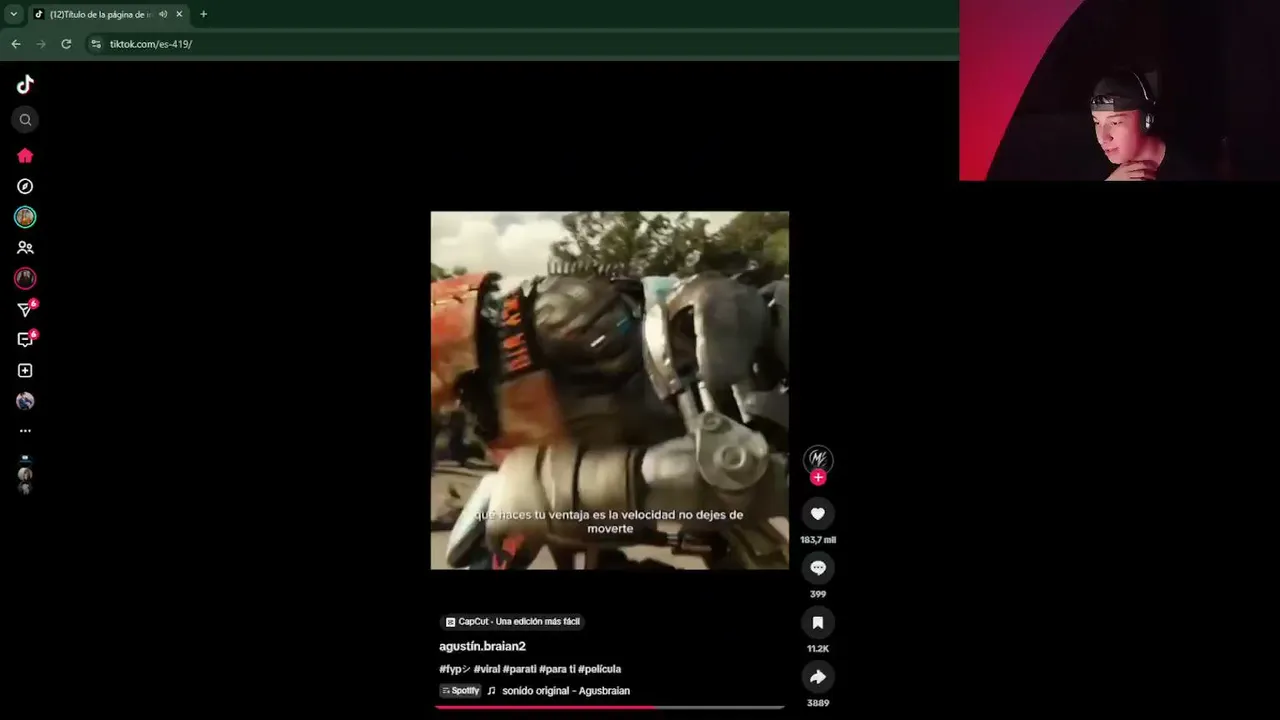Screen dimensions: 1280x720
Task: Open comments with the speech bubble icon
Action: coord(818,568)
